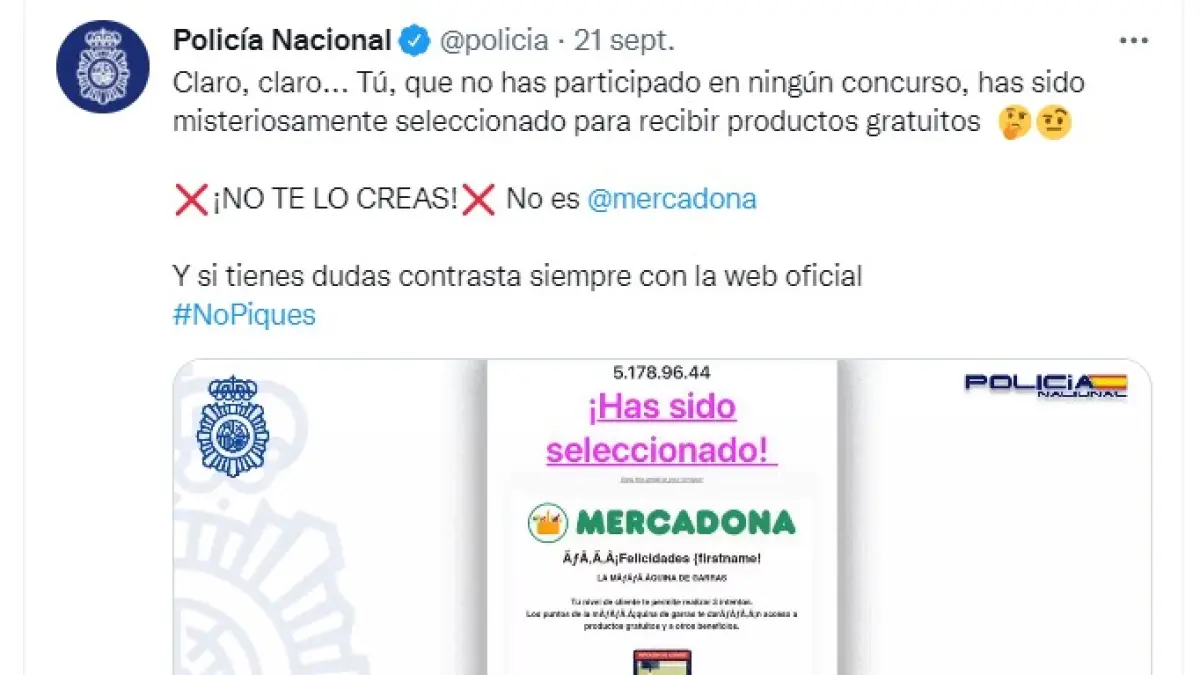Open the #NoPiques hashtag
This screenshot has width=1200, height=675.
tap(244, 315)
